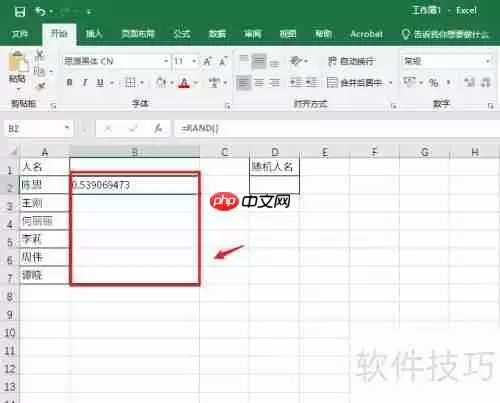Switch to the 插入 ribbon tab

click(94, 34)
